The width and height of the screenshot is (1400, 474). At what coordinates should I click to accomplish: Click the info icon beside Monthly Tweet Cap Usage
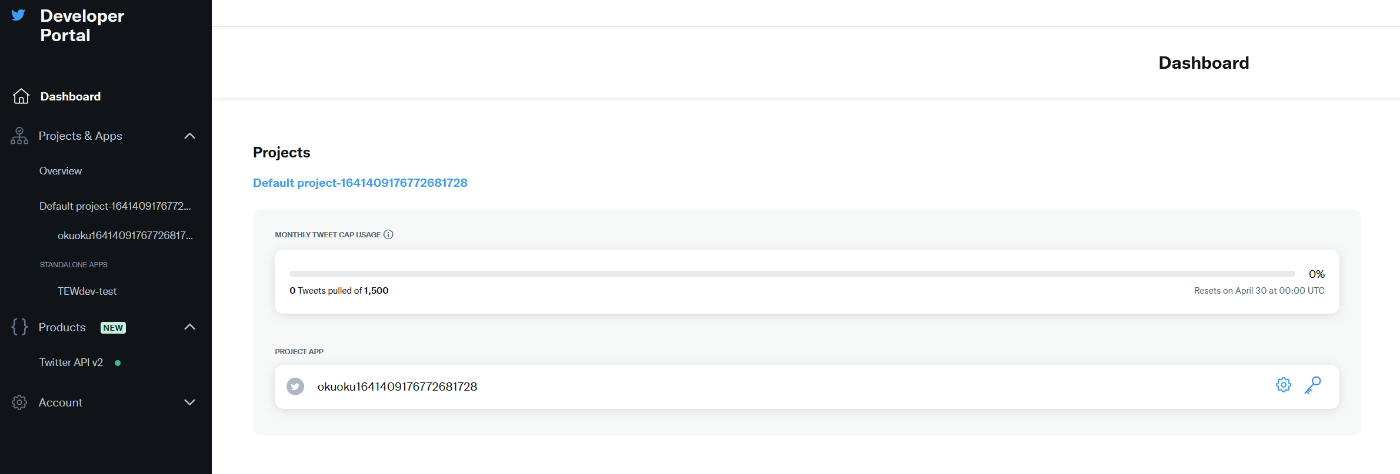(x=388, y=235)
